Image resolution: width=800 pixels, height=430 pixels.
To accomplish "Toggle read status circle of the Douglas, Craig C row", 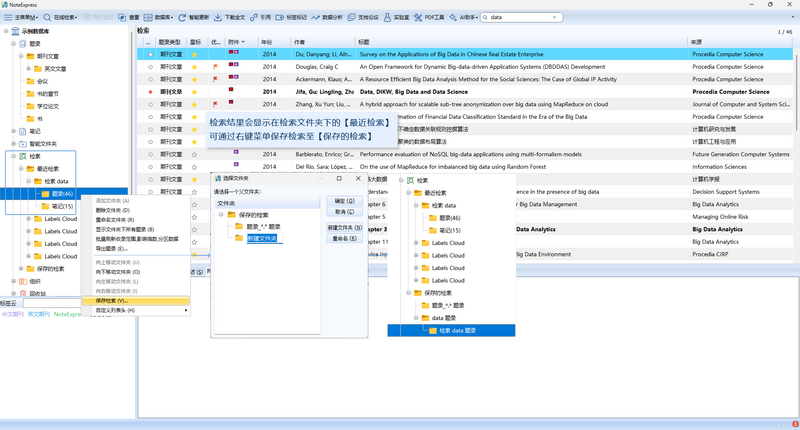I will click(x=150, y=67).
